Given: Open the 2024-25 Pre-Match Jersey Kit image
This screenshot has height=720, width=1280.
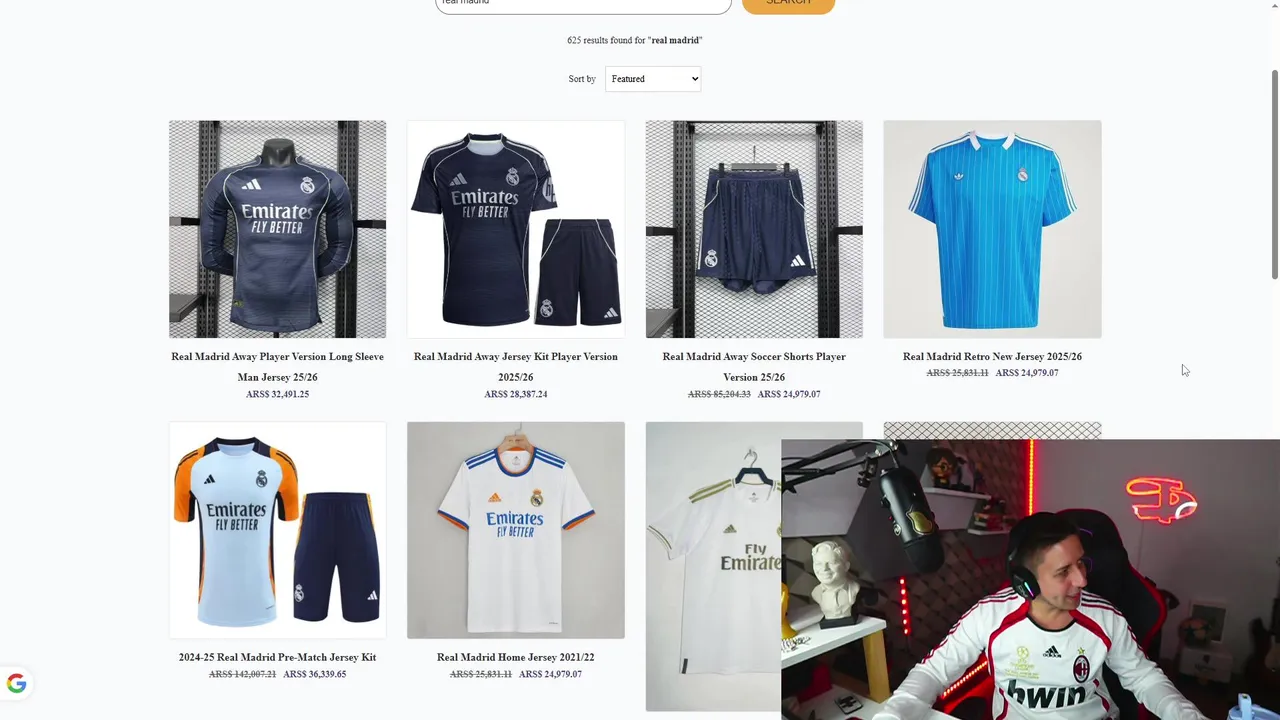Looking at the screenshot, I should 277,530.
